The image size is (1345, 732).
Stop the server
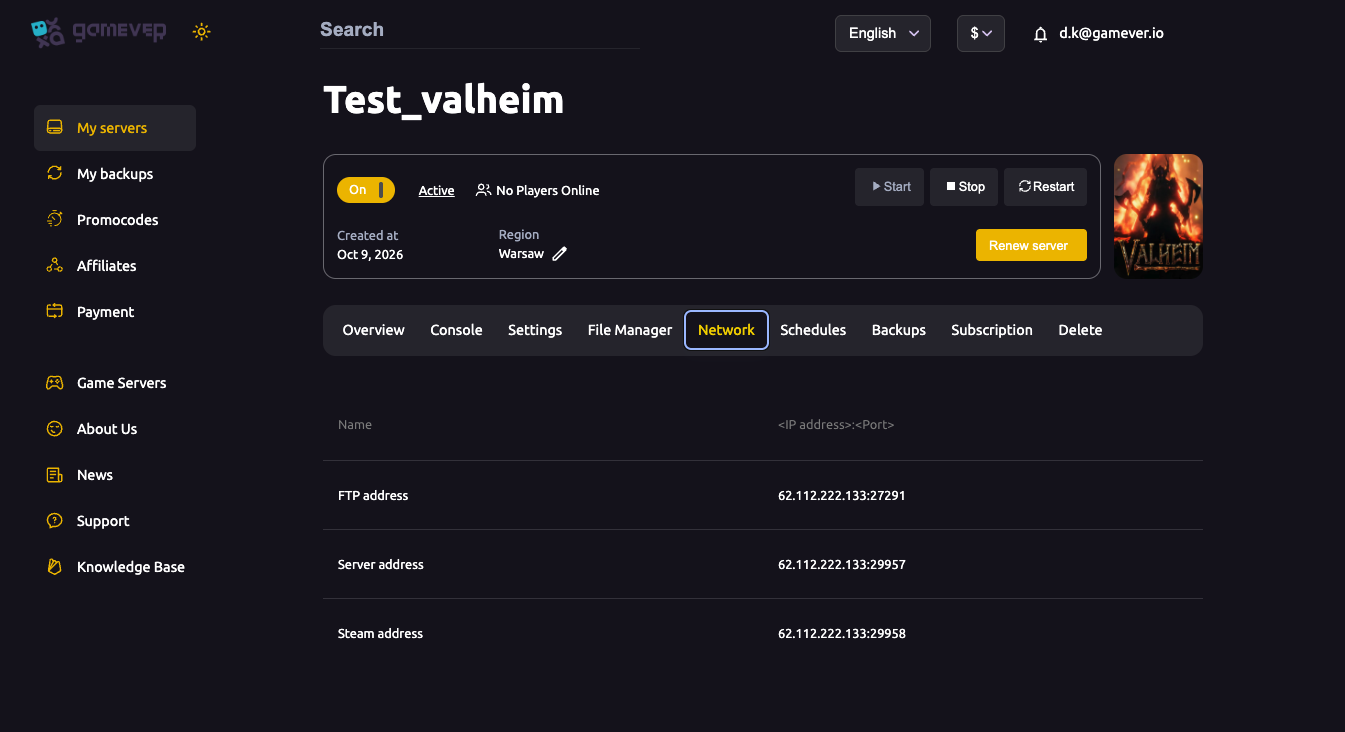coord(964,187)
